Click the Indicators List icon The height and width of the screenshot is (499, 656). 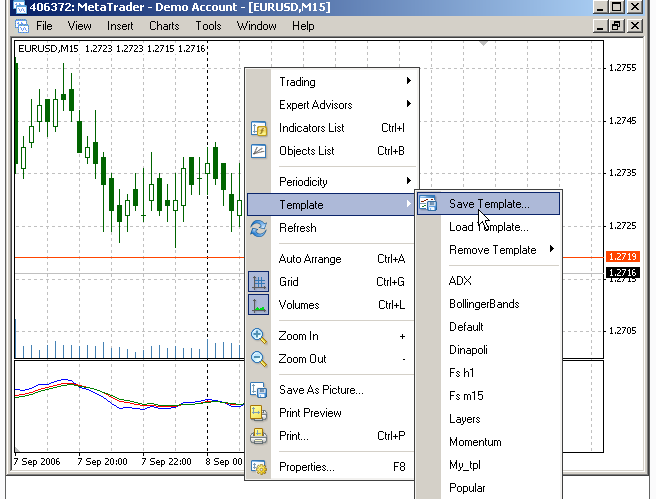[259, 128]
